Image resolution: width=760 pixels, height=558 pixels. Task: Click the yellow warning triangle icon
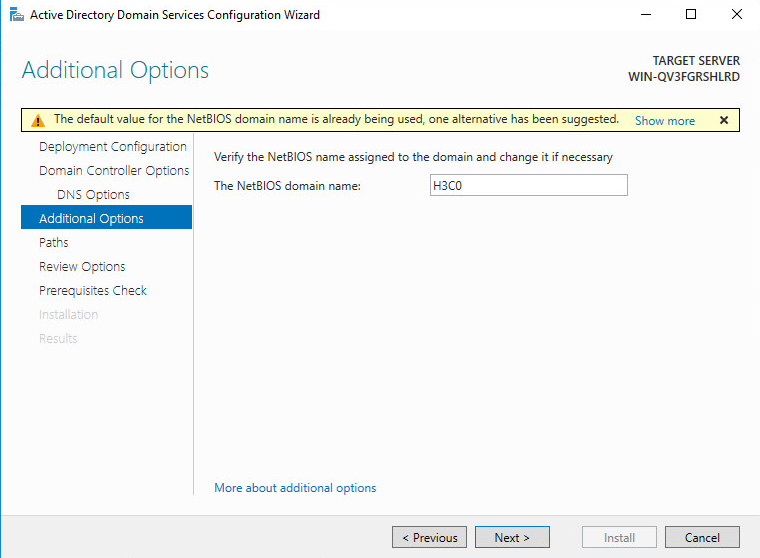[x=38, y=120]
